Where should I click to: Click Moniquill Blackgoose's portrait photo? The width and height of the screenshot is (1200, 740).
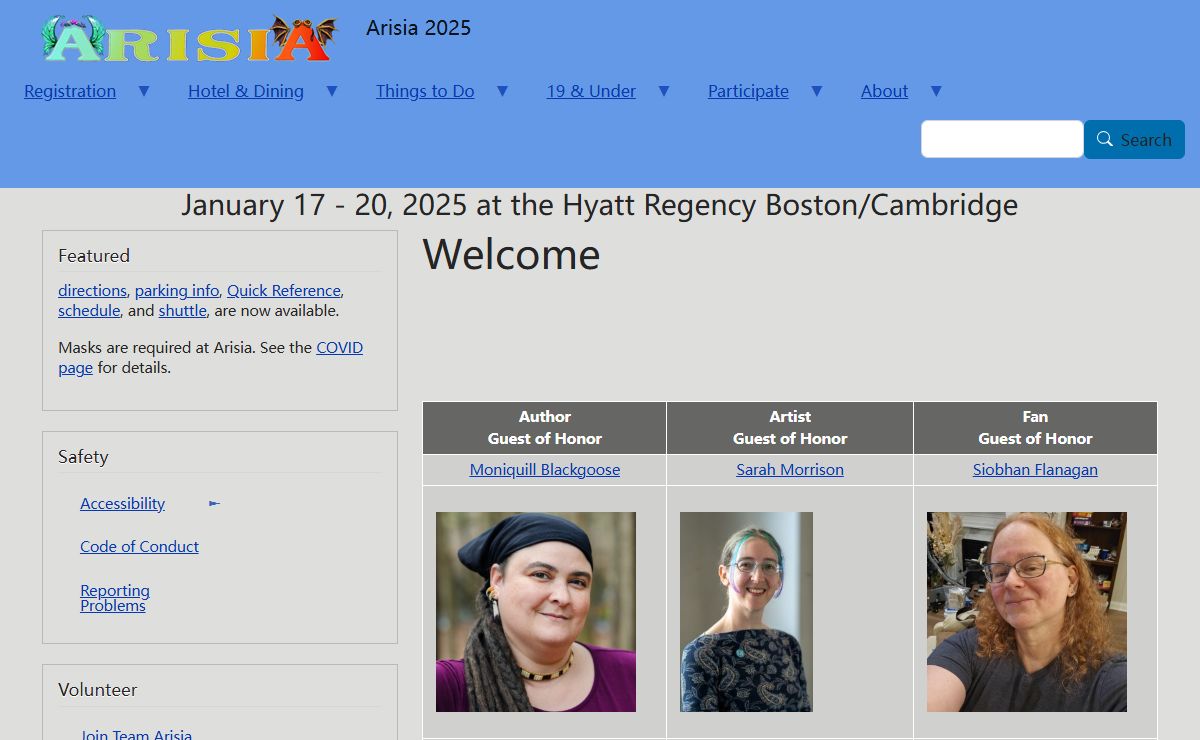536,612
